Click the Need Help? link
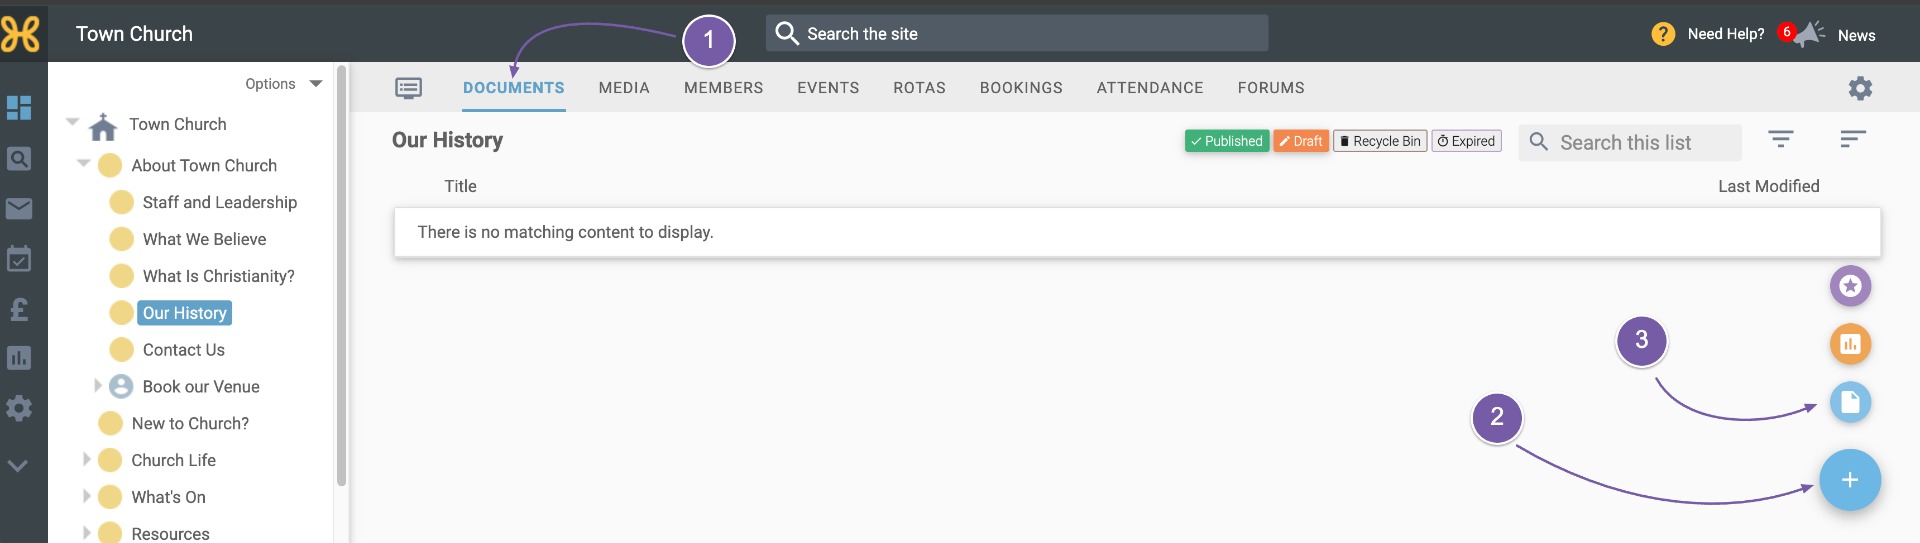The image size is (1920, 543). coord(1726,34)
